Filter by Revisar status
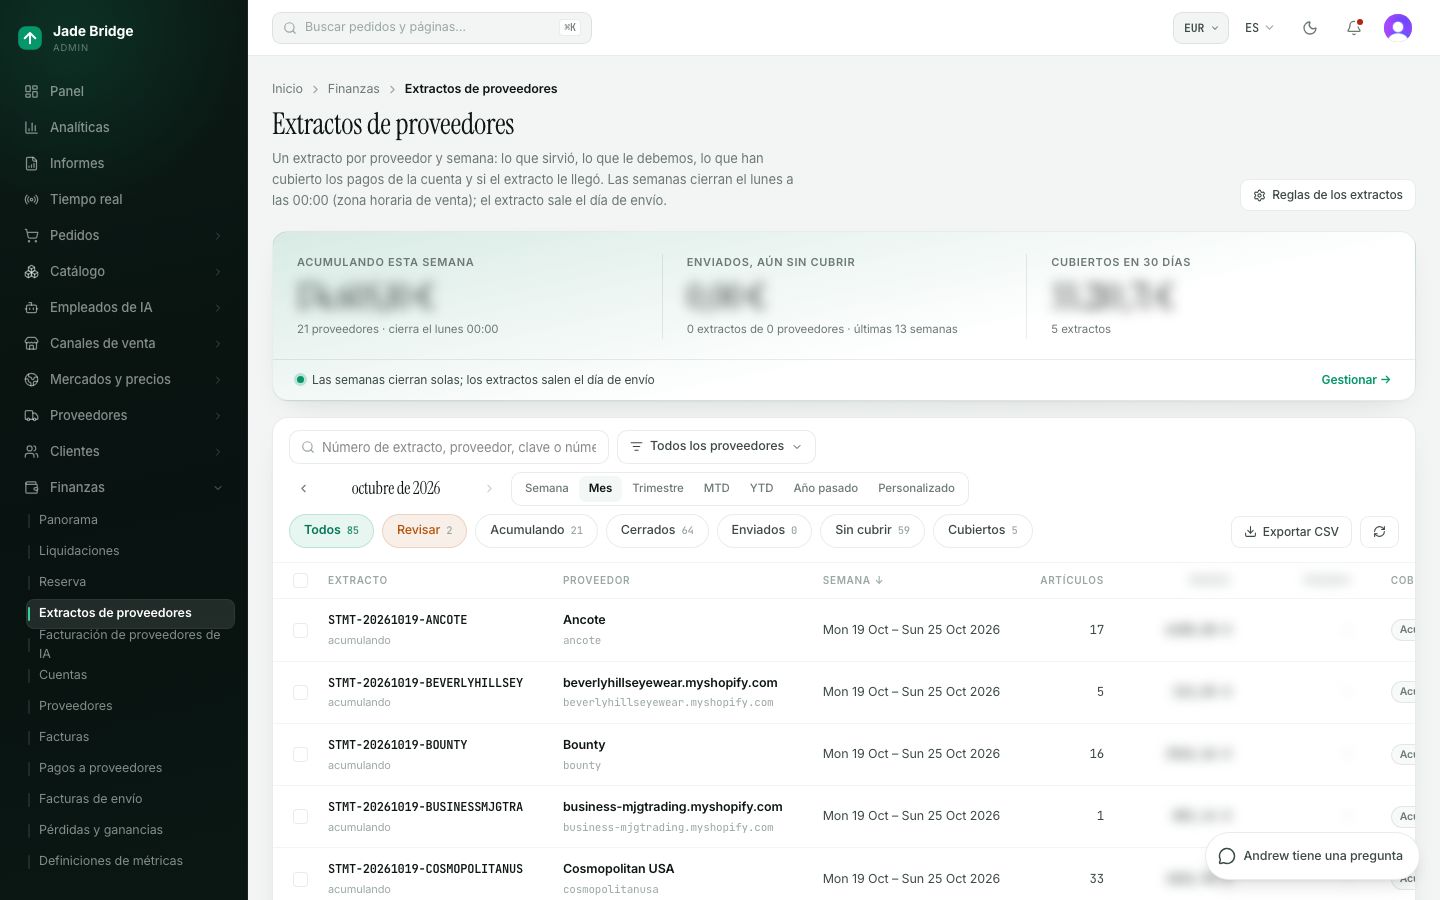 click(424, 530)
